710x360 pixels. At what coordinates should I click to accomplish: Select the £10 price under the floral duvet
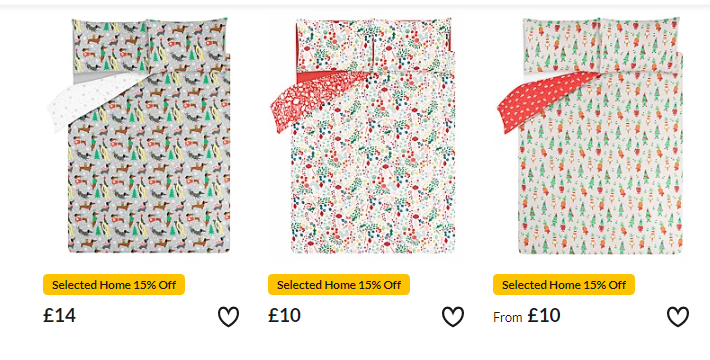coord(284,315)
